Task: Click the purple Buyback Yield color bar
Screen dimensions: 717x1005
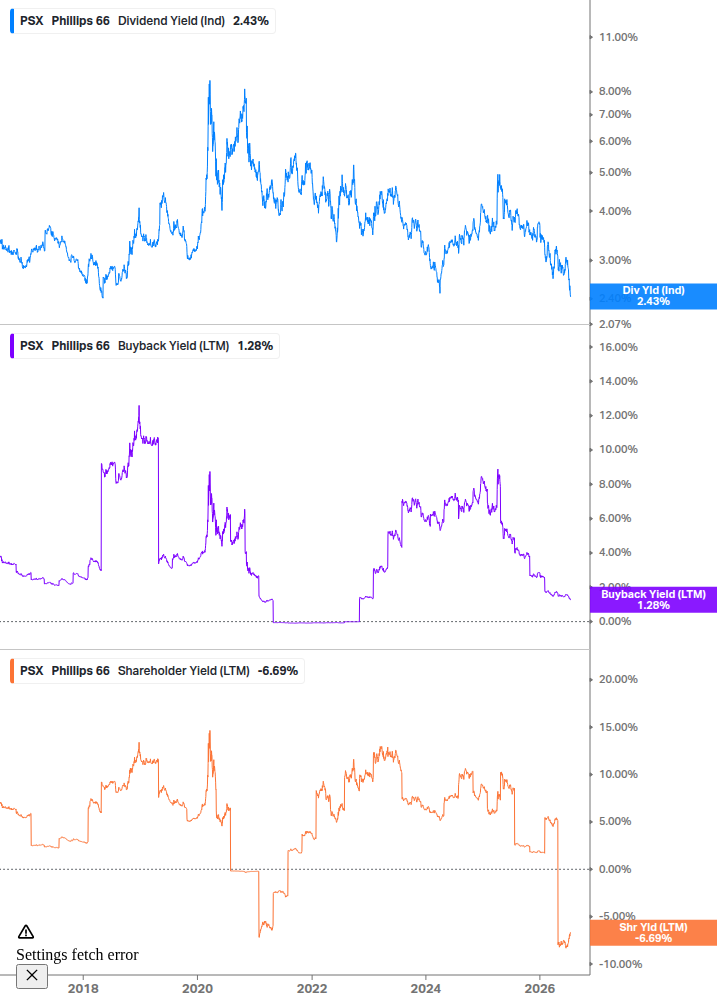Action: [12, 346]
